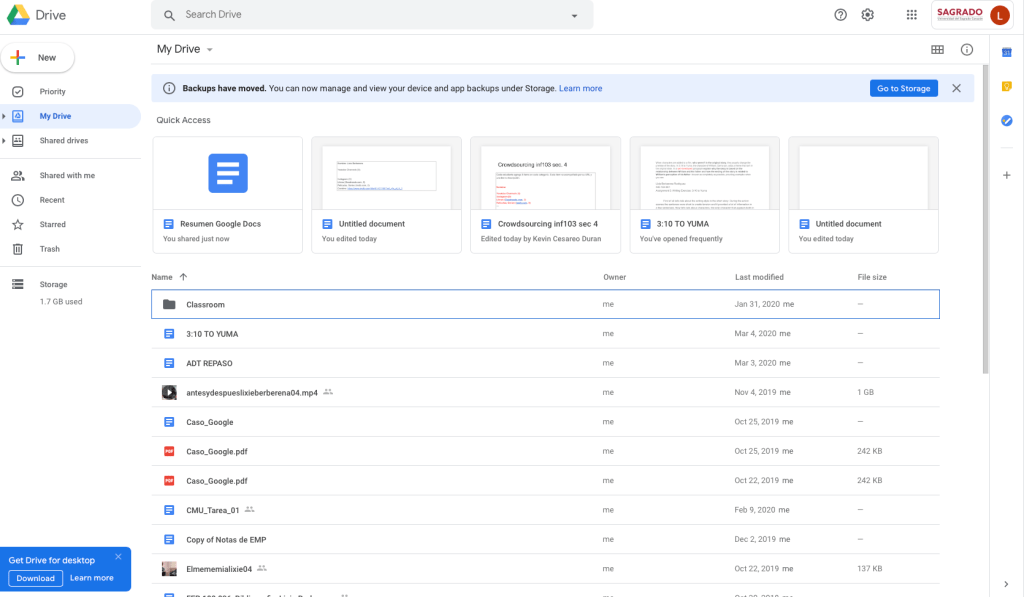Viewport: 1024px width, 597px height.
Task: Click the Storage icon in the sidebar
Action: click(18, 284)
